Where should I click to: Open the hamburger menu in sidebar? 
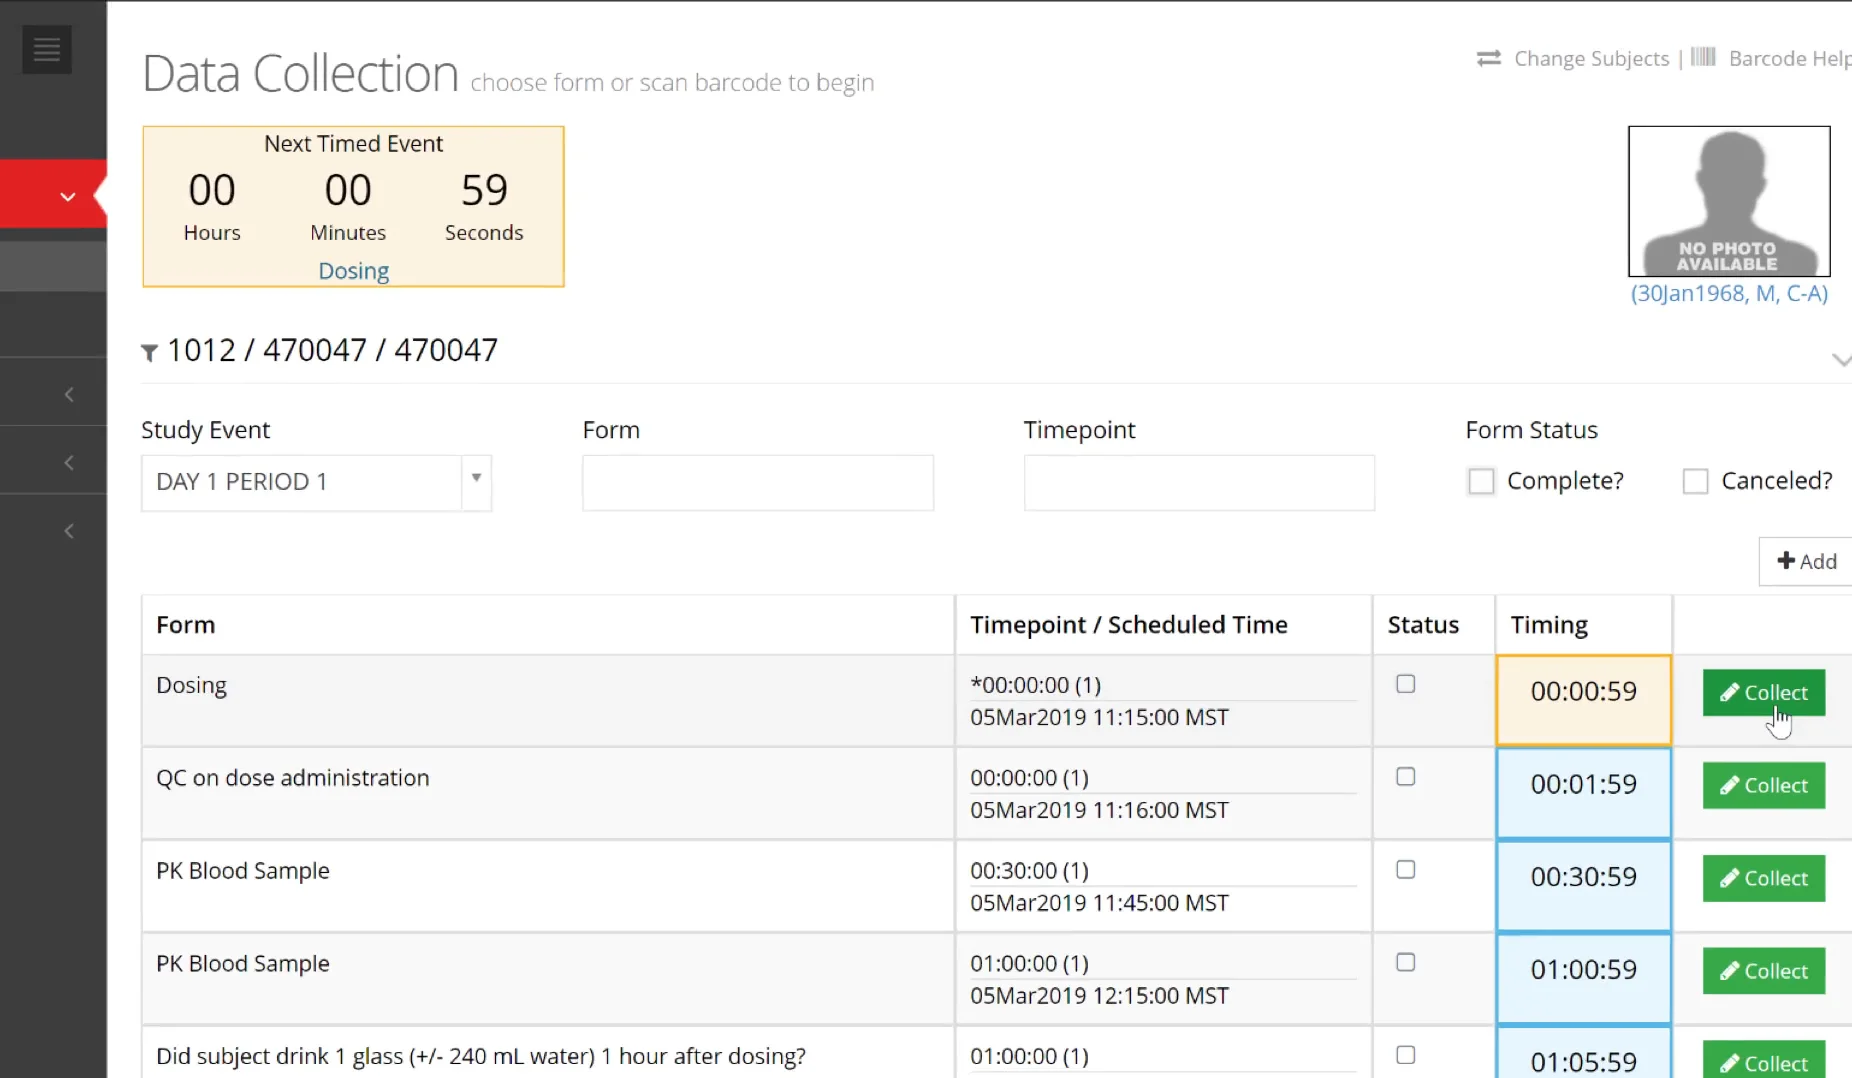pyautogui.click(x=47, y=49)
